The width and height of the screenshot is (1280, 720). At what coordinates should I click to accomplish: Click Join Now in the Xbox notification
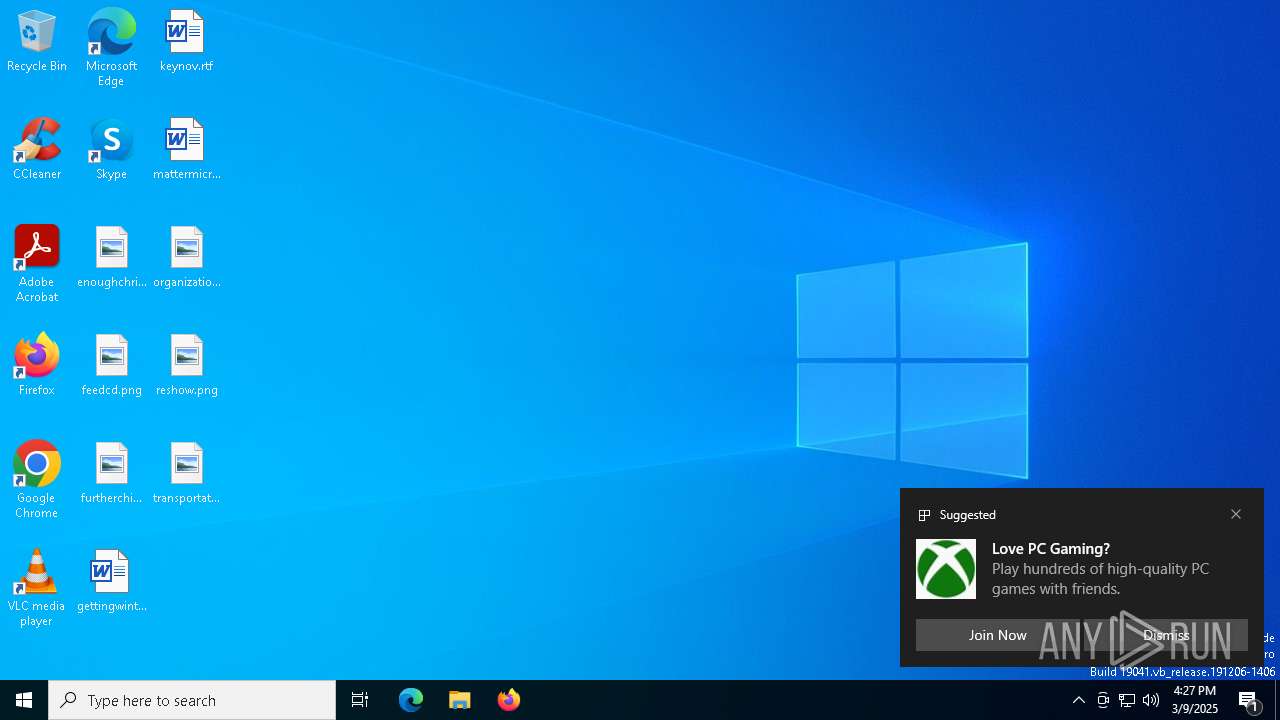point(997,635)
